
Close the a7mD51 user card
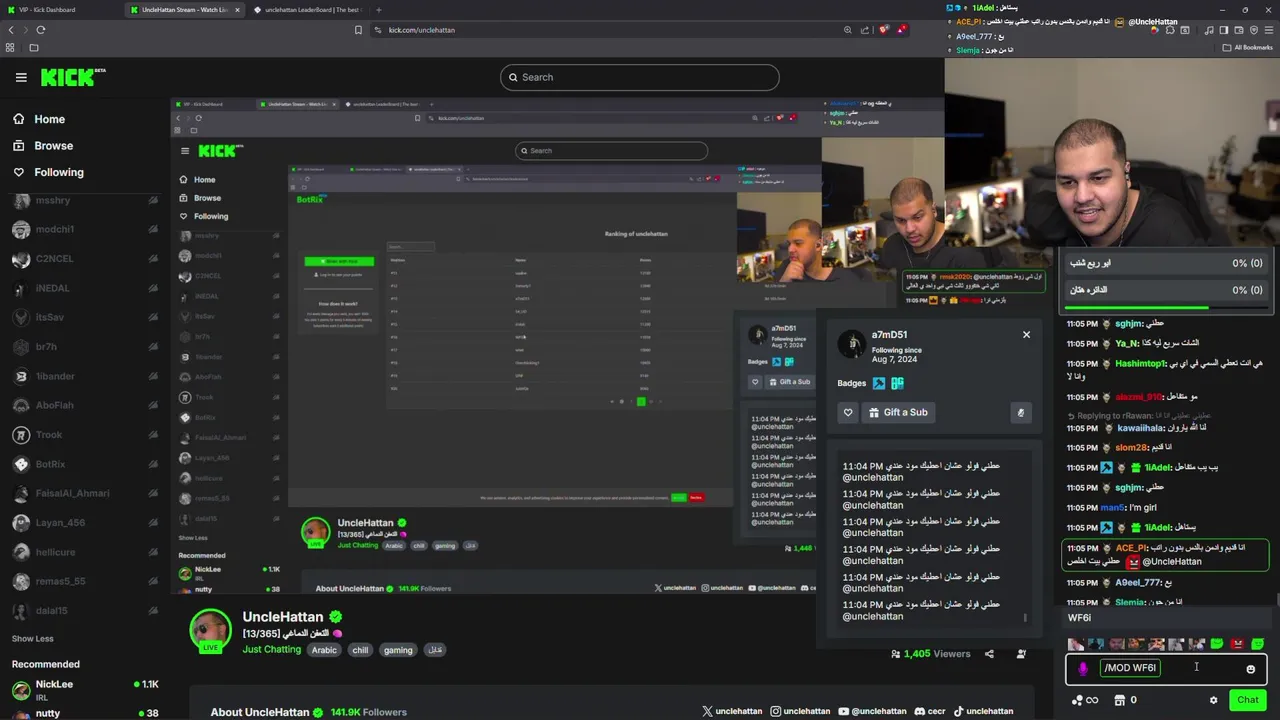(x=1026, y=335)
